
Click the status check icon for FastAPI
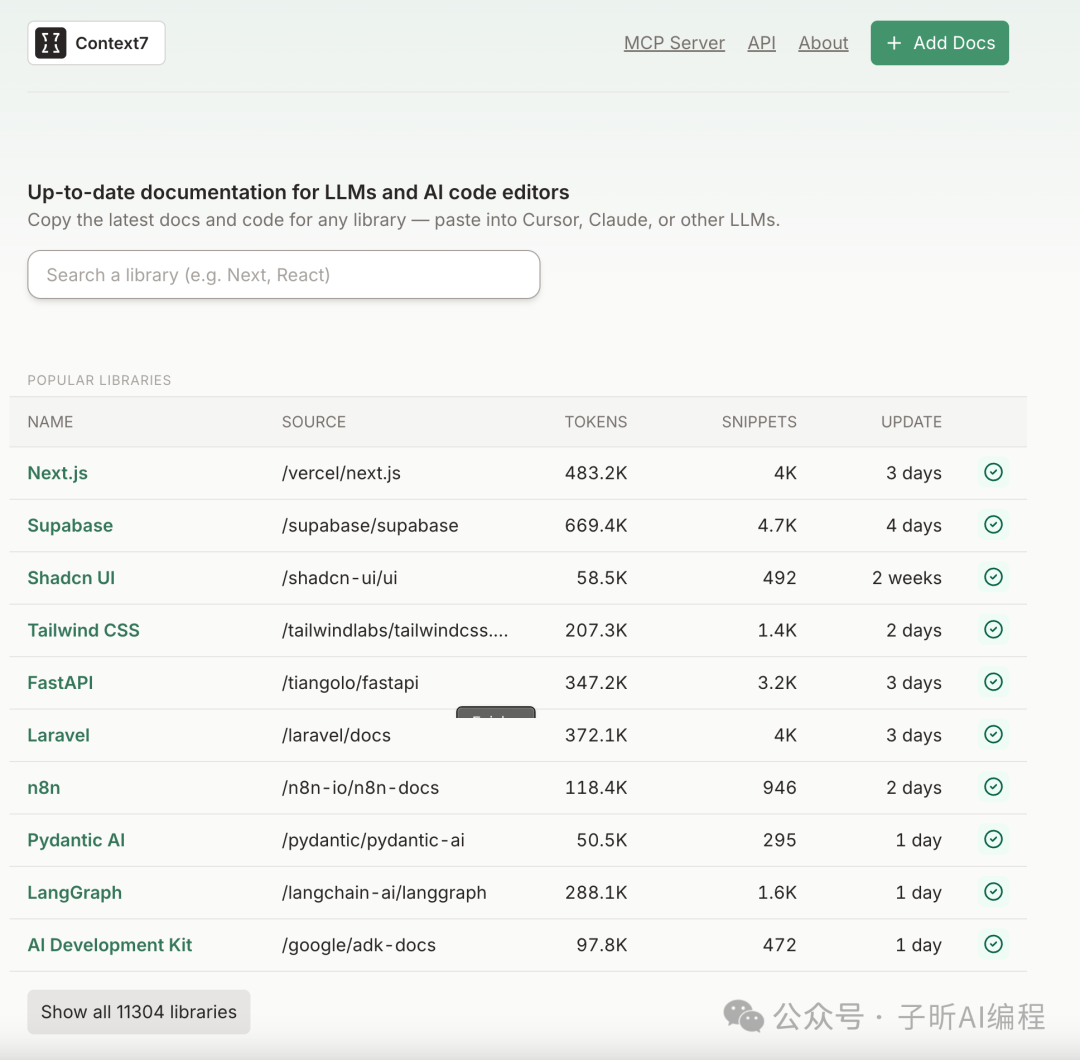pos(993,682)
